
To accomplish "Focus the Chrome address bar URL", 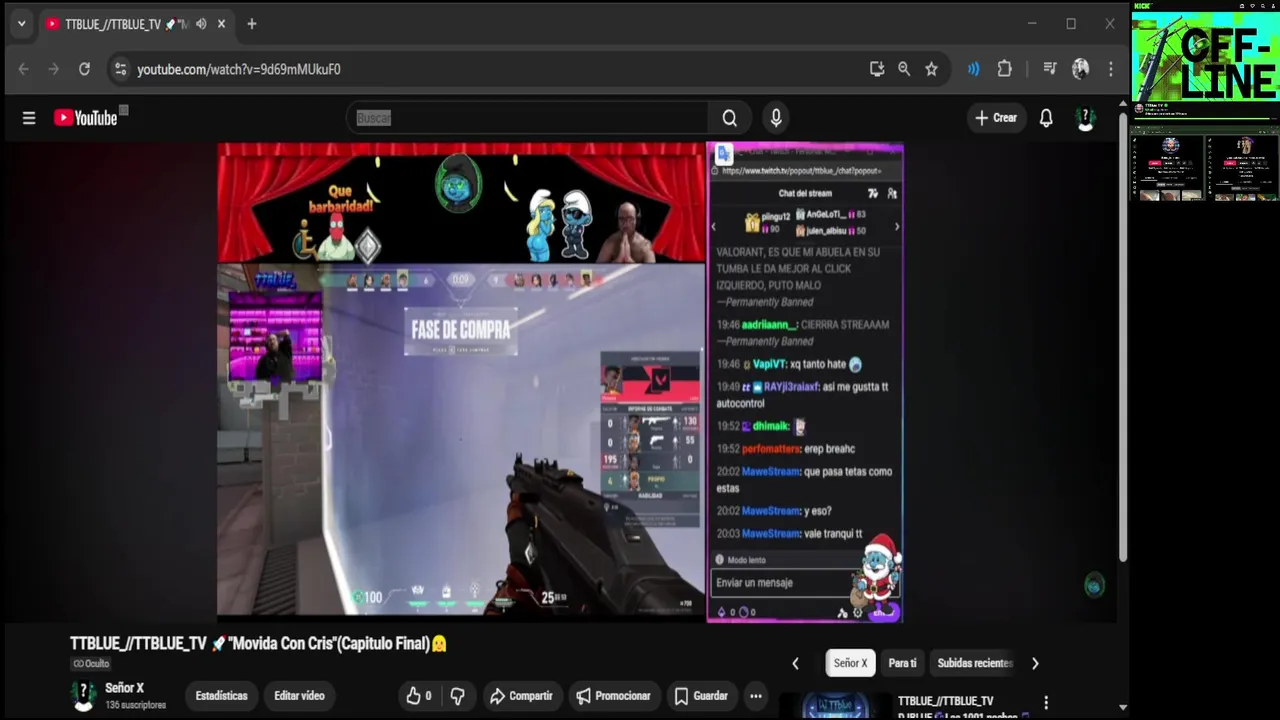I will [x=239, y=69].
